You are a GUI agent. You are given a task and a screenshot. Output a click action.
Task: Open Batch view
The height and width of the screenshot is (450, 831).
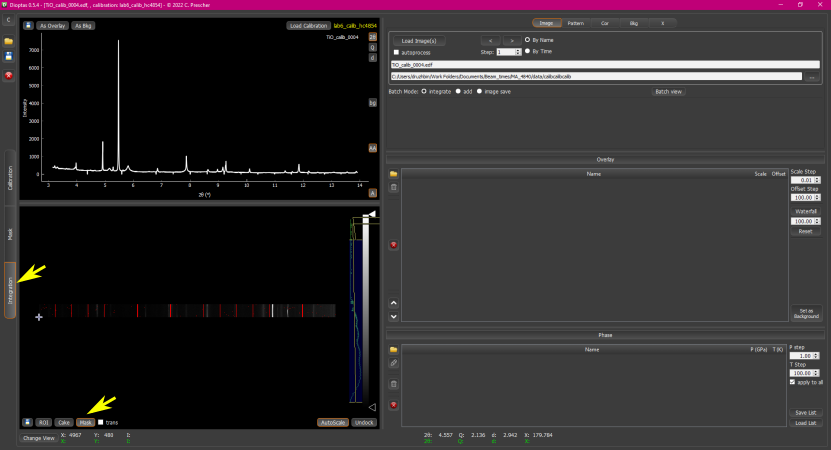pyautogui.click(x=668, y=92)
